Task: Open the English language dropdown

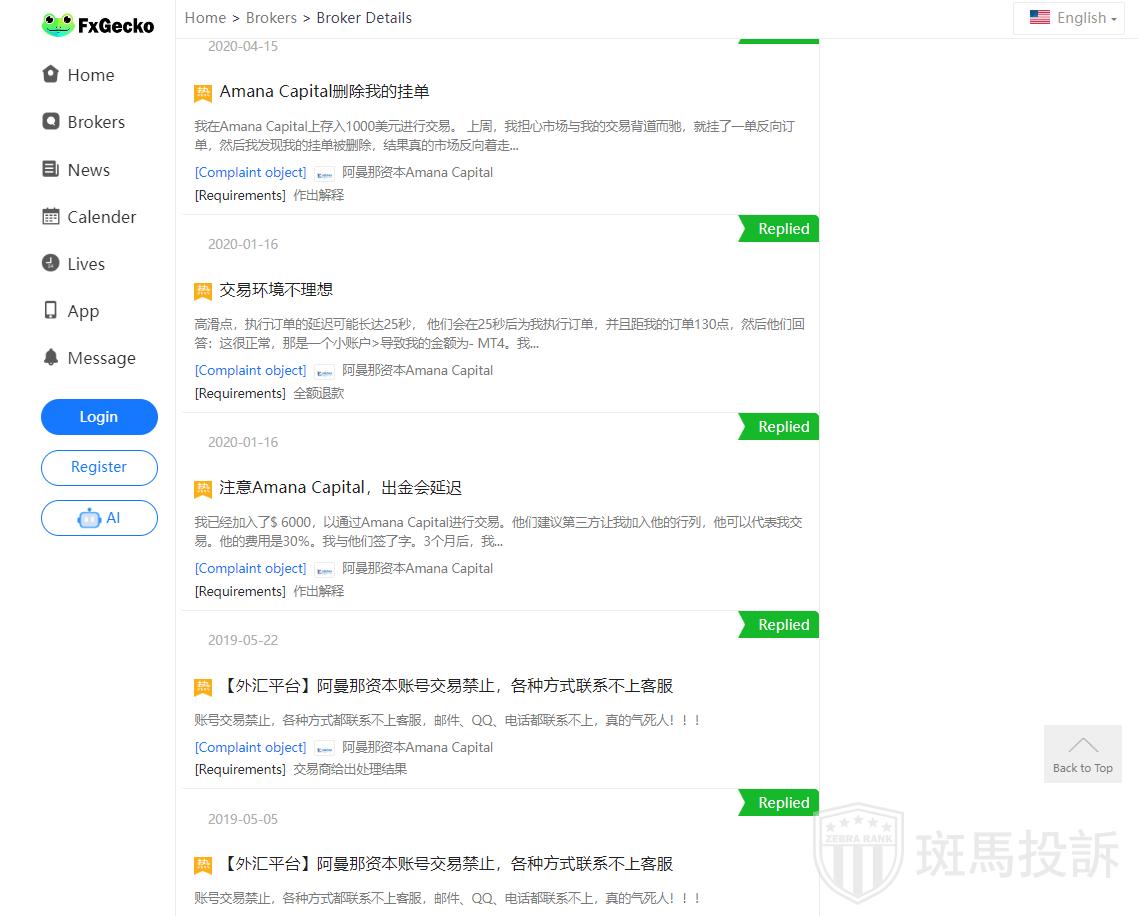Action: pos(1073,18)
